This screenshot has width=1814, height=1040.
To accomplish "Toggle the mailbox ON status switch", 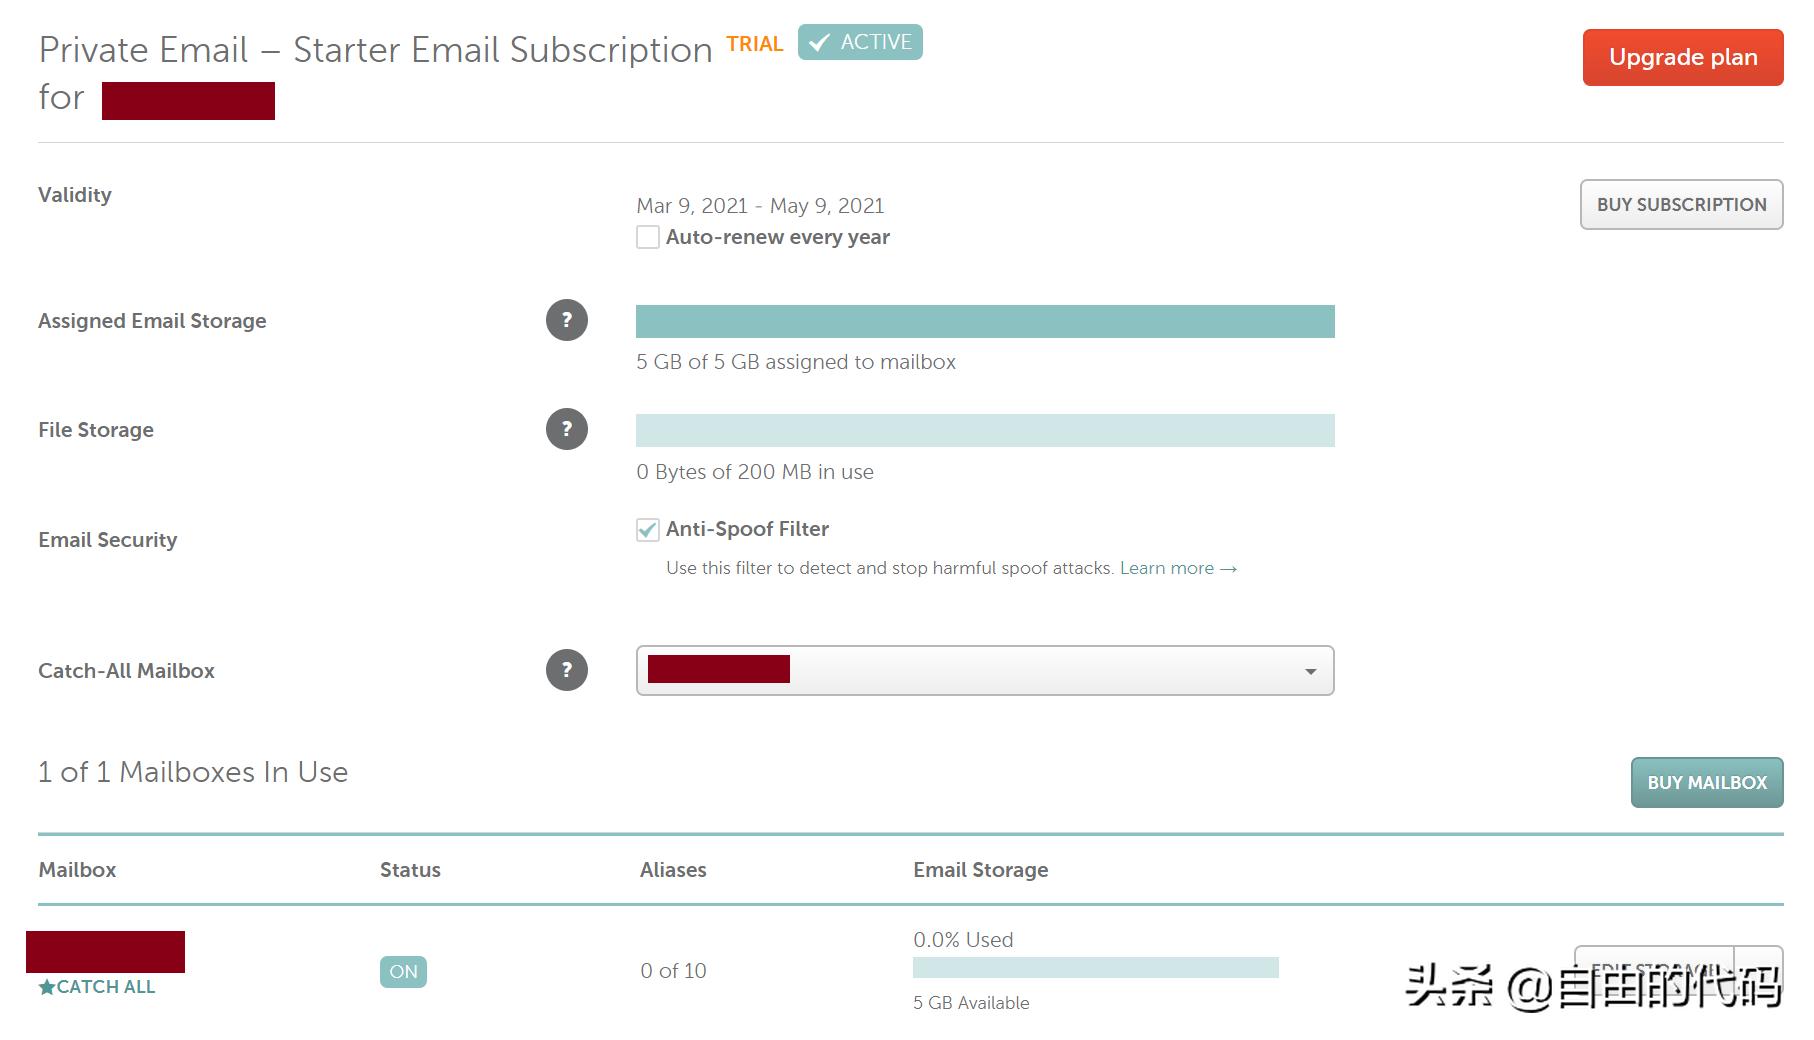I will [x=403, y=971].
